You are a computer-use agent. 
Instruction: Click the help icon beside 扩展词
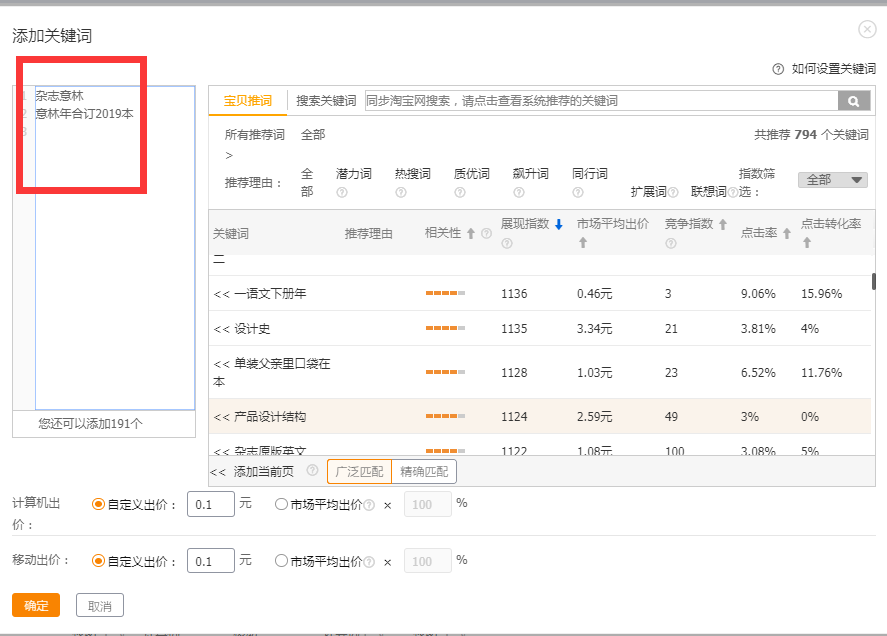point(671,190)
